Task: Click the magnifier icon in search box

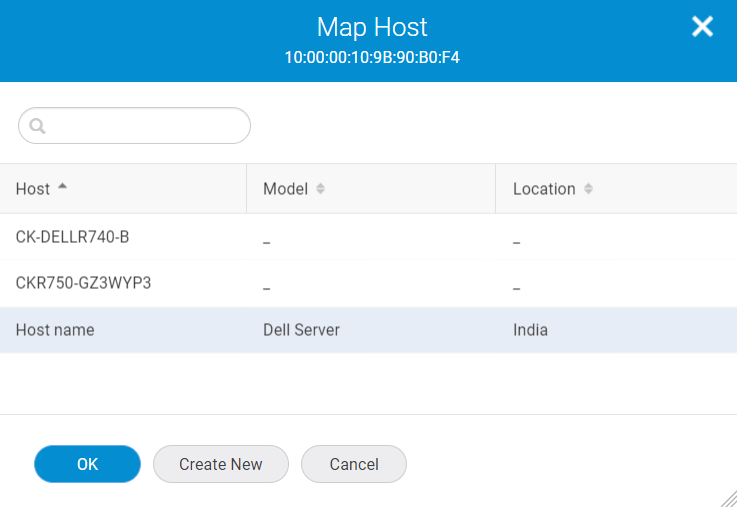Action: tap(38, 126)
